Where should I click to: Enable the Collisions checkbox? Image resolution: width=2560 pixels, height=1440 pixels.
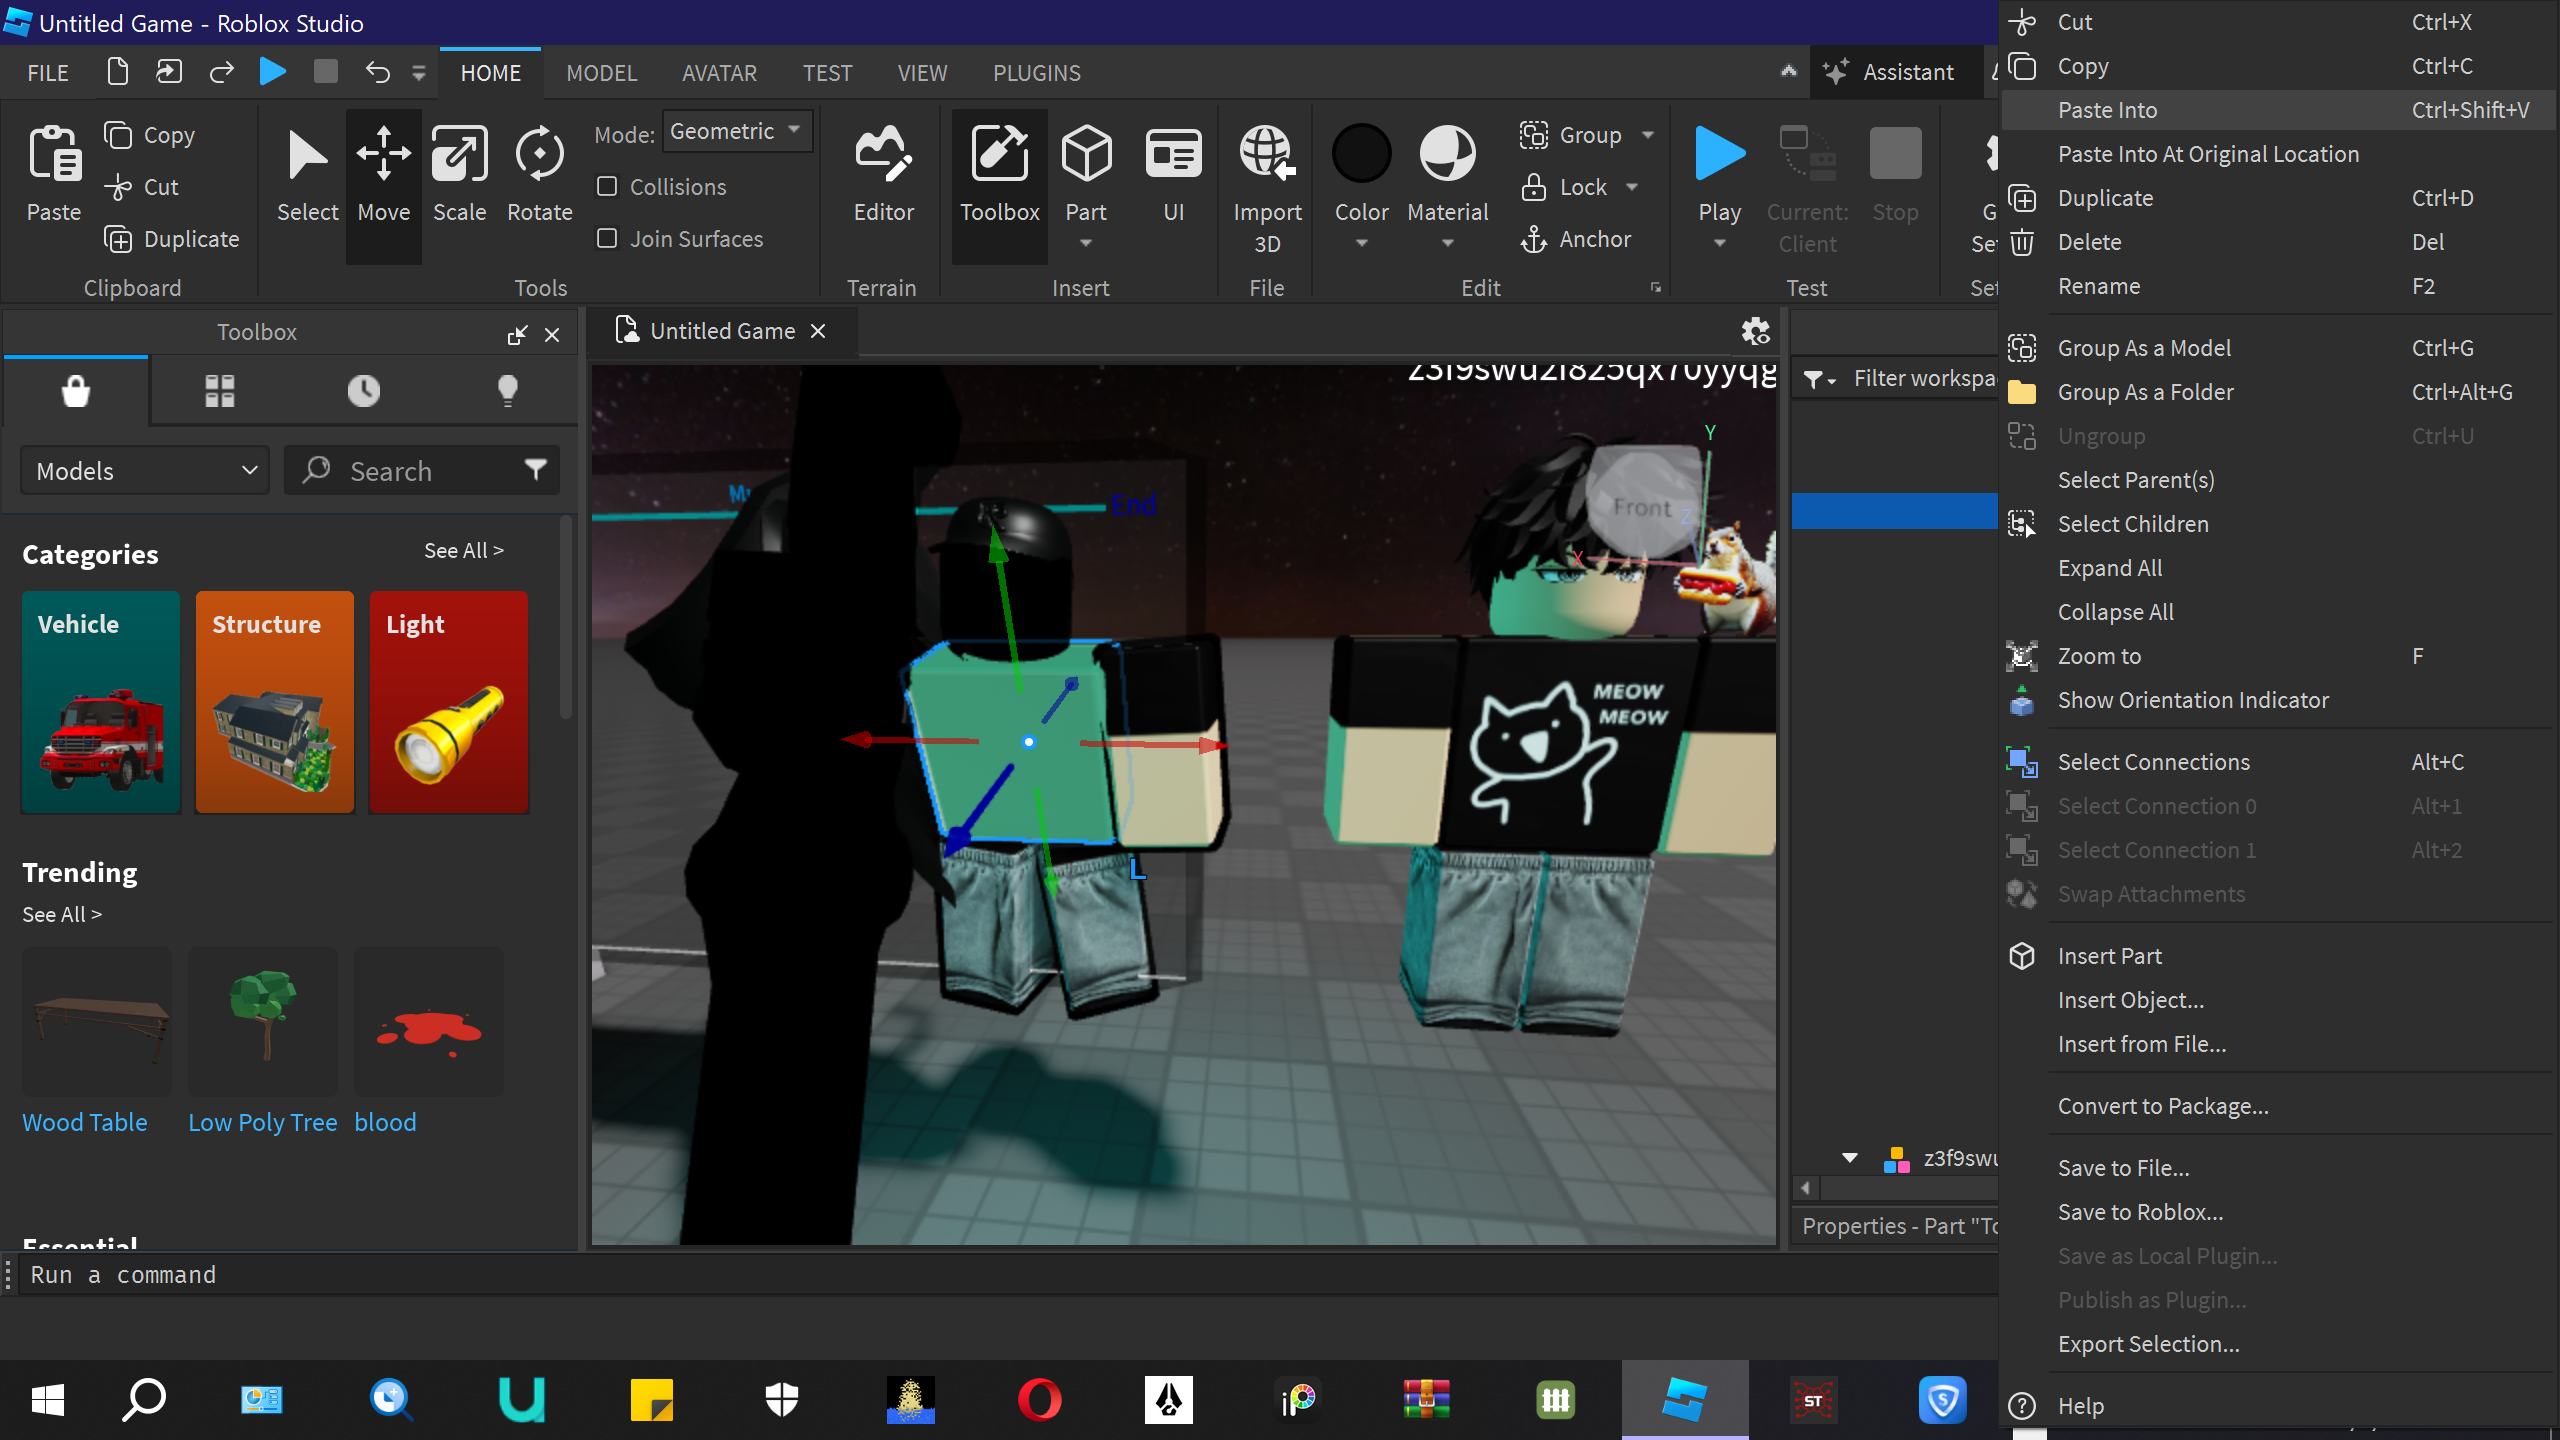coord(607,187)
